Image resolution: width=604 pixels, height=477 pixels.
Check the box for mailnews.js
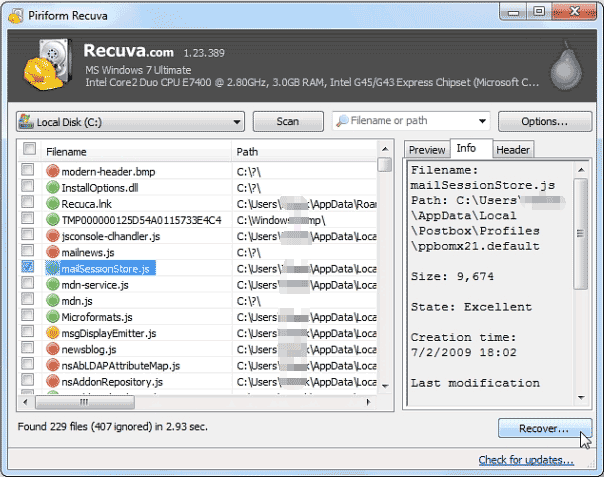point(27,250)
